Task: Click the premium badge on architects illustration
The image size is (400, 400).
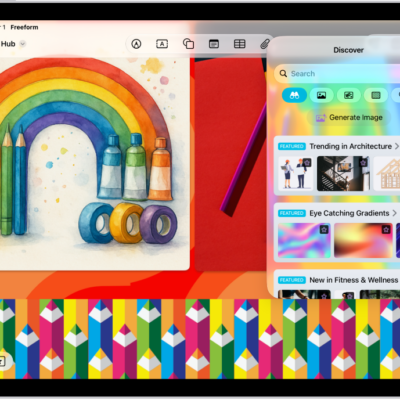Action: pos(307,163)
